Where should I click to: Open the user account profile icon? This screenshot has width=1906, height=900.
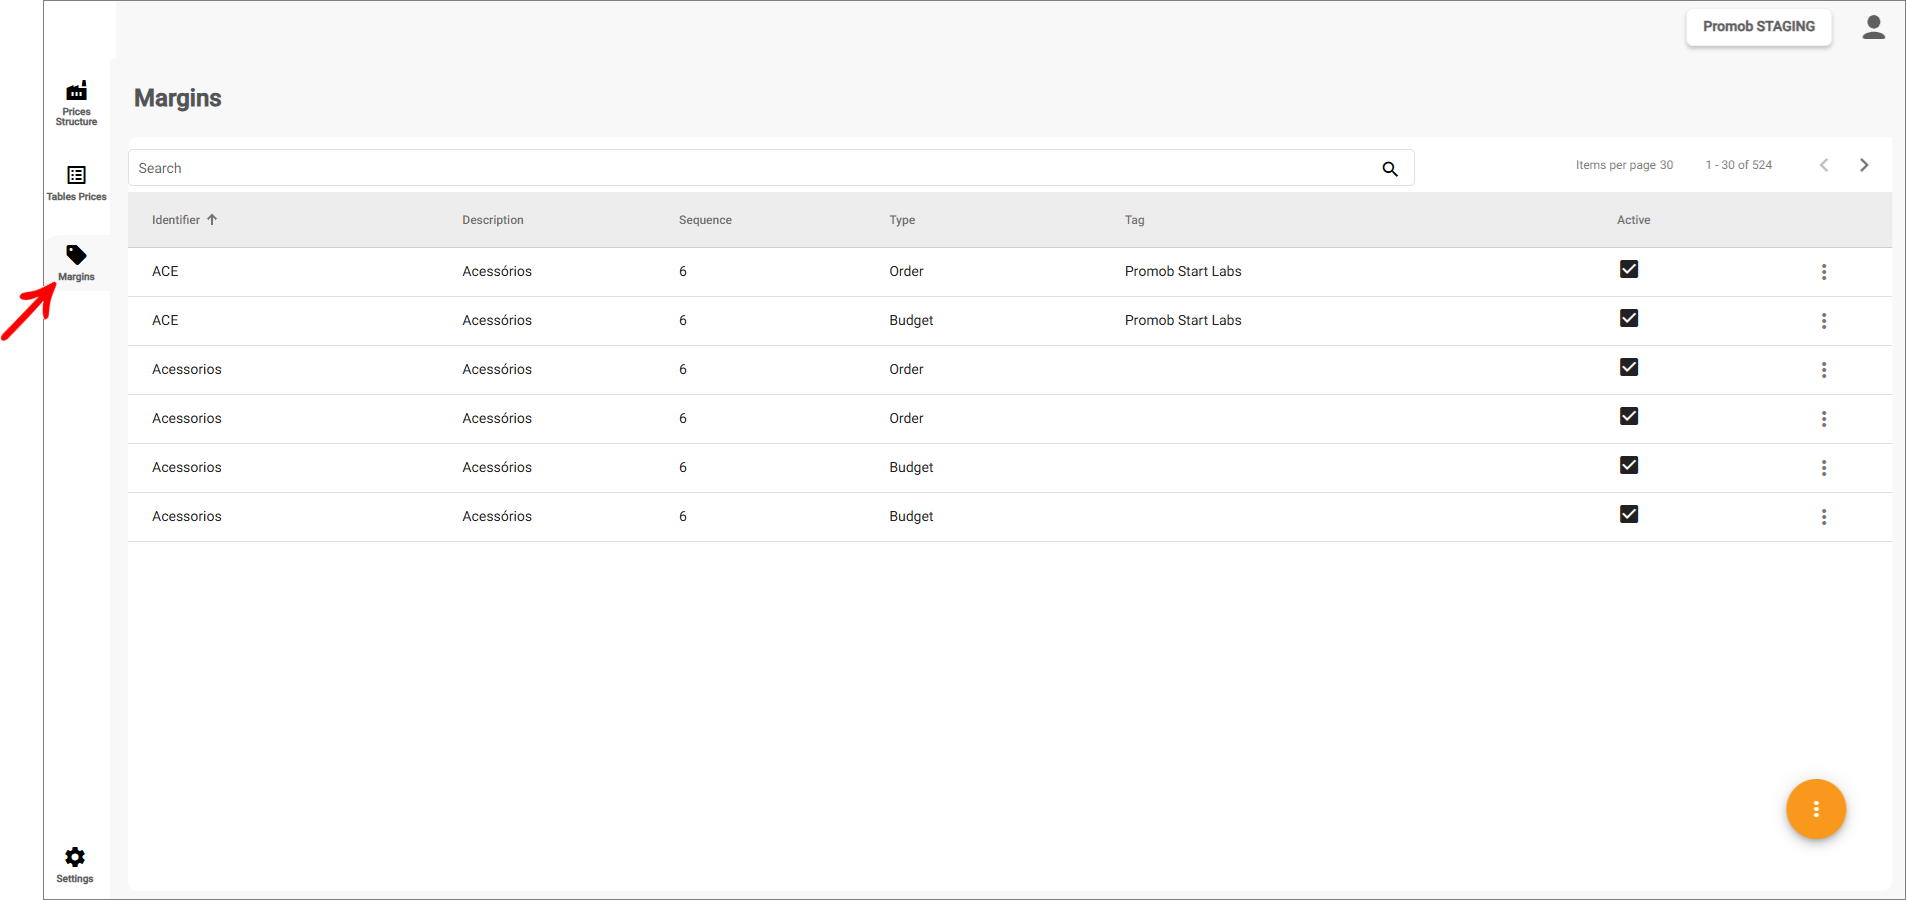(1873, 27)
